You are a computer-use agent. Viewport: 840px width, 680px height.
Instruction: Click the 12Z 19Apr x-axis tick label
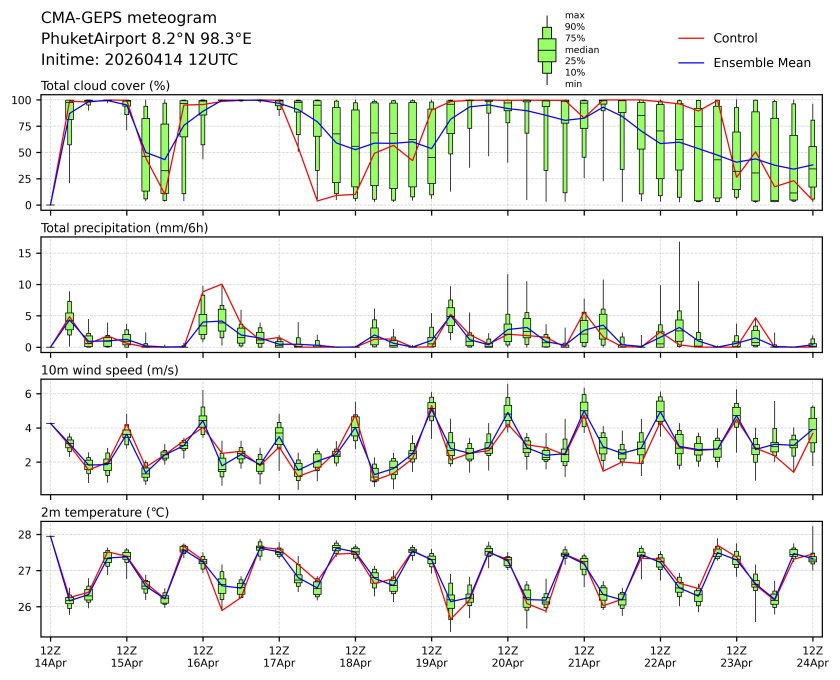(432, 655)
